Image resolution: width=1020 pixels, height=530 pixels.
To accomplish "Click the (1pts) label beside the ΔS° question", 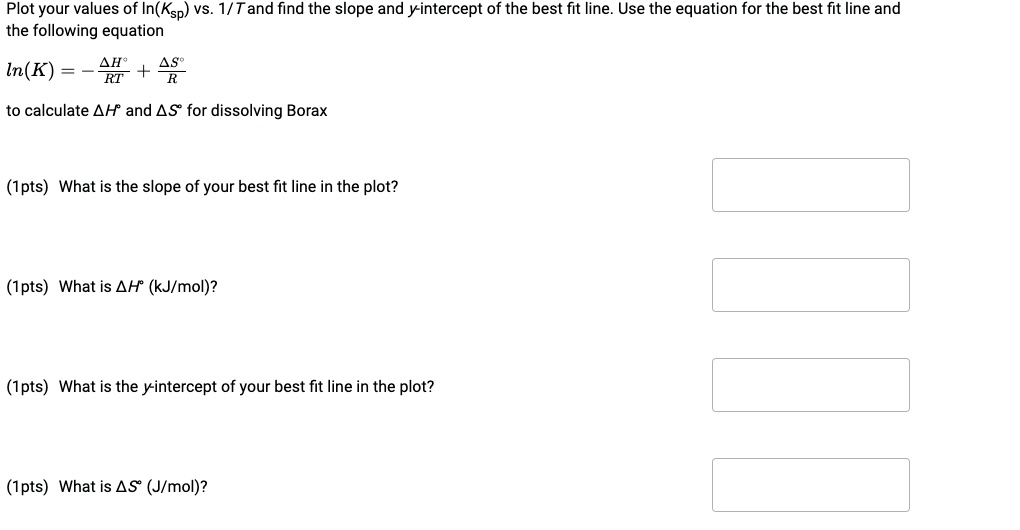I will (28, 487).
